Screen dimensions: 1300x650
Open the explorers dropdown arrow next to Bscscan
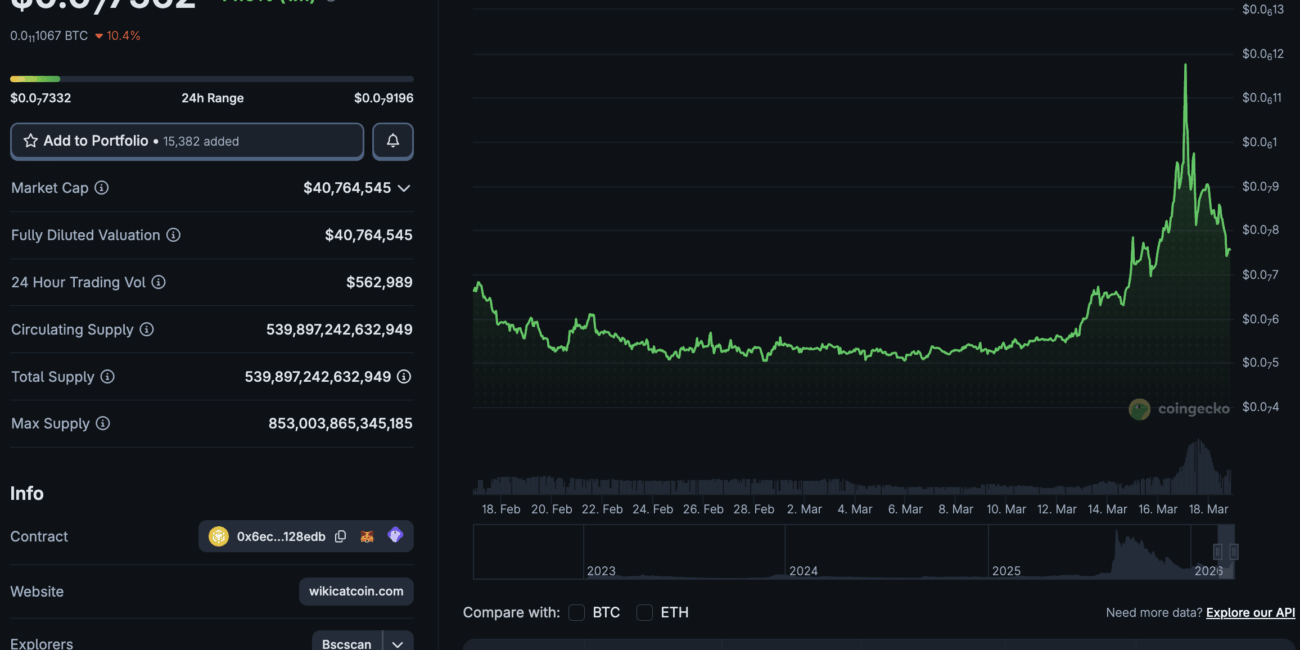click(x=399, y=644)
